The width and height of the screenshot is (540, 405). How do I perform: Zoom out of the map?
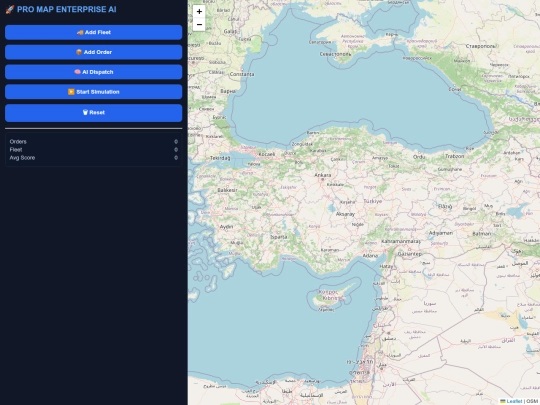[199, 24]
